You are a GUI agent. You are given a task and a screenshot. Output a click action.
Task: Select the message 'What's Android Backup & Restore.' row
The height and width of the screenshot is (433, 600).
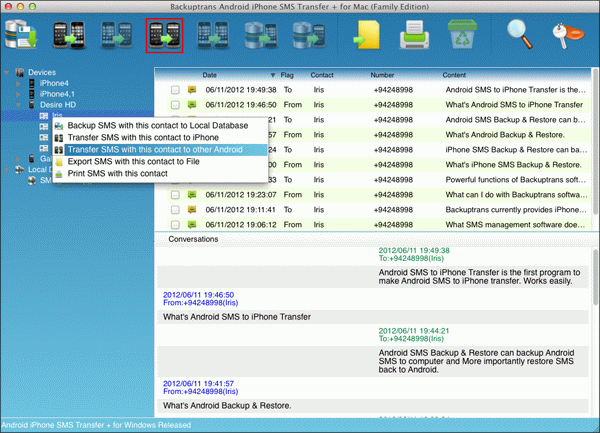[x=377, y=135]
